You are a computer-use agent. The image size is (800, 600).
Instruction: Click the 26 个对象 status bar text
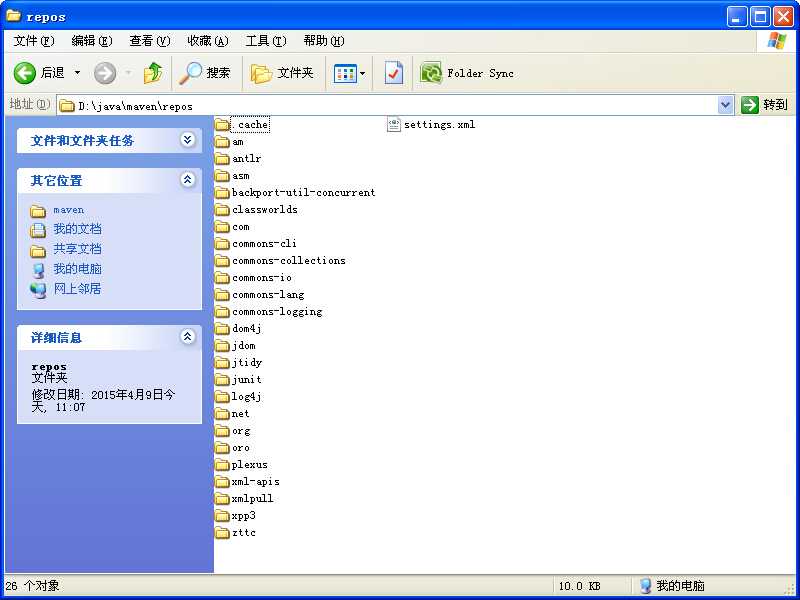(33, 586)
